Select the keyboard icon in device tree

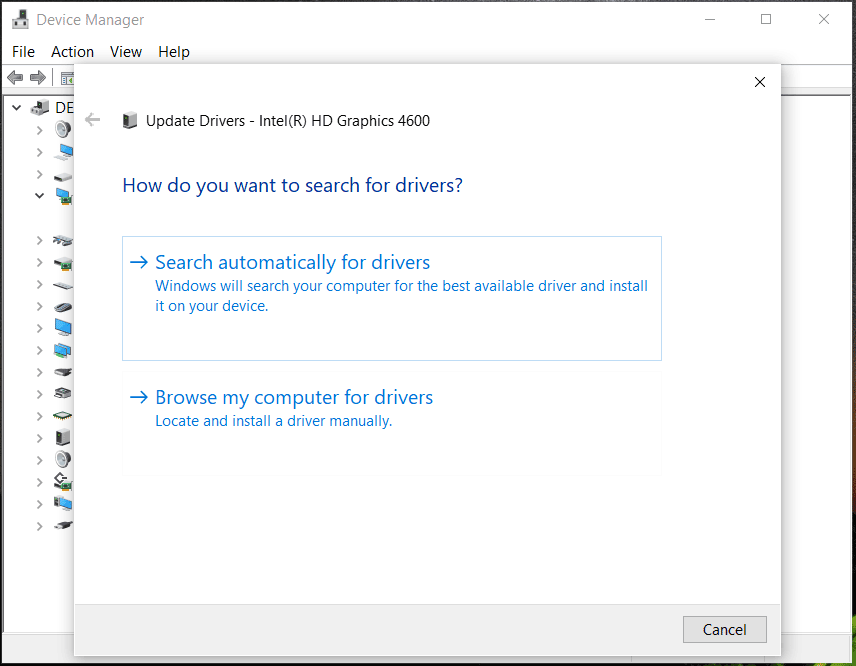(63, 284)
